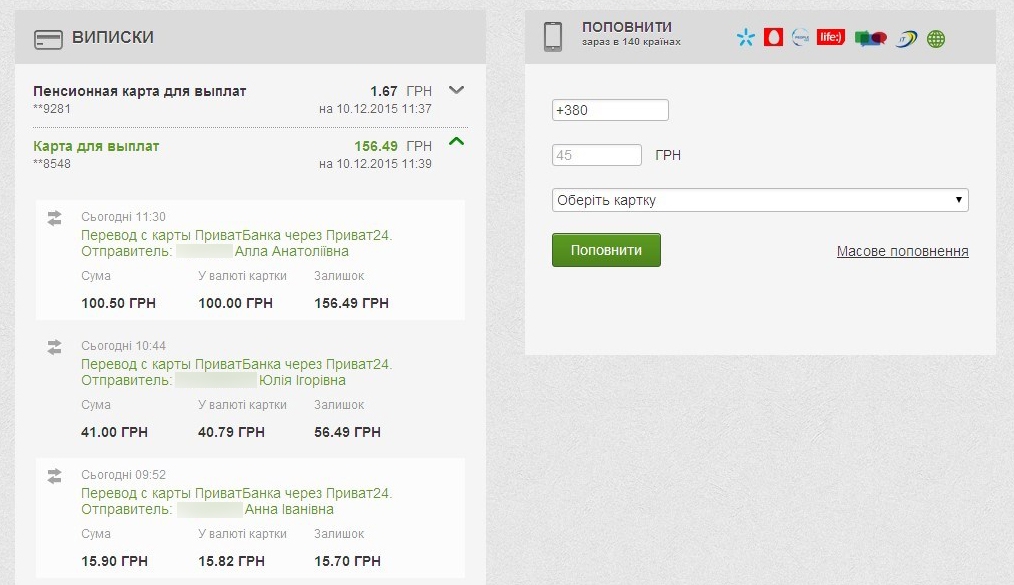The width and height of the screenshot is (1014, 585).
Task: Expand the Пенсионная карта для выплат statement
Action: click(457, 90)
